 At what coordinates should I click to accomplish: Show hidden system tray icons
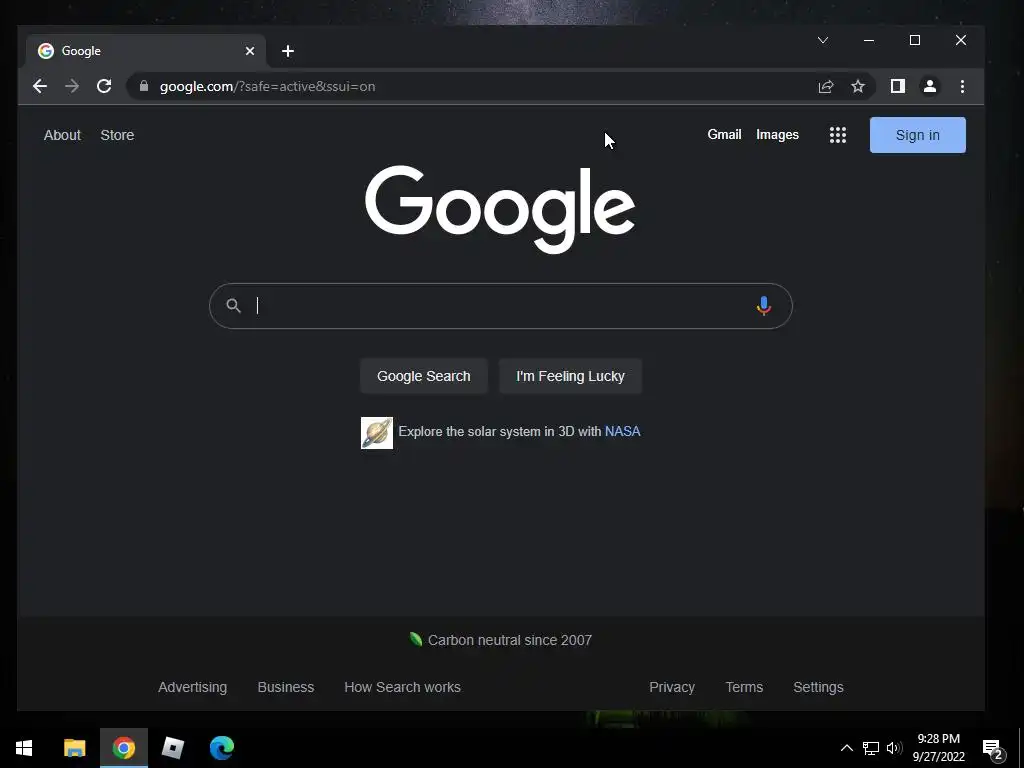pos(846,748)
